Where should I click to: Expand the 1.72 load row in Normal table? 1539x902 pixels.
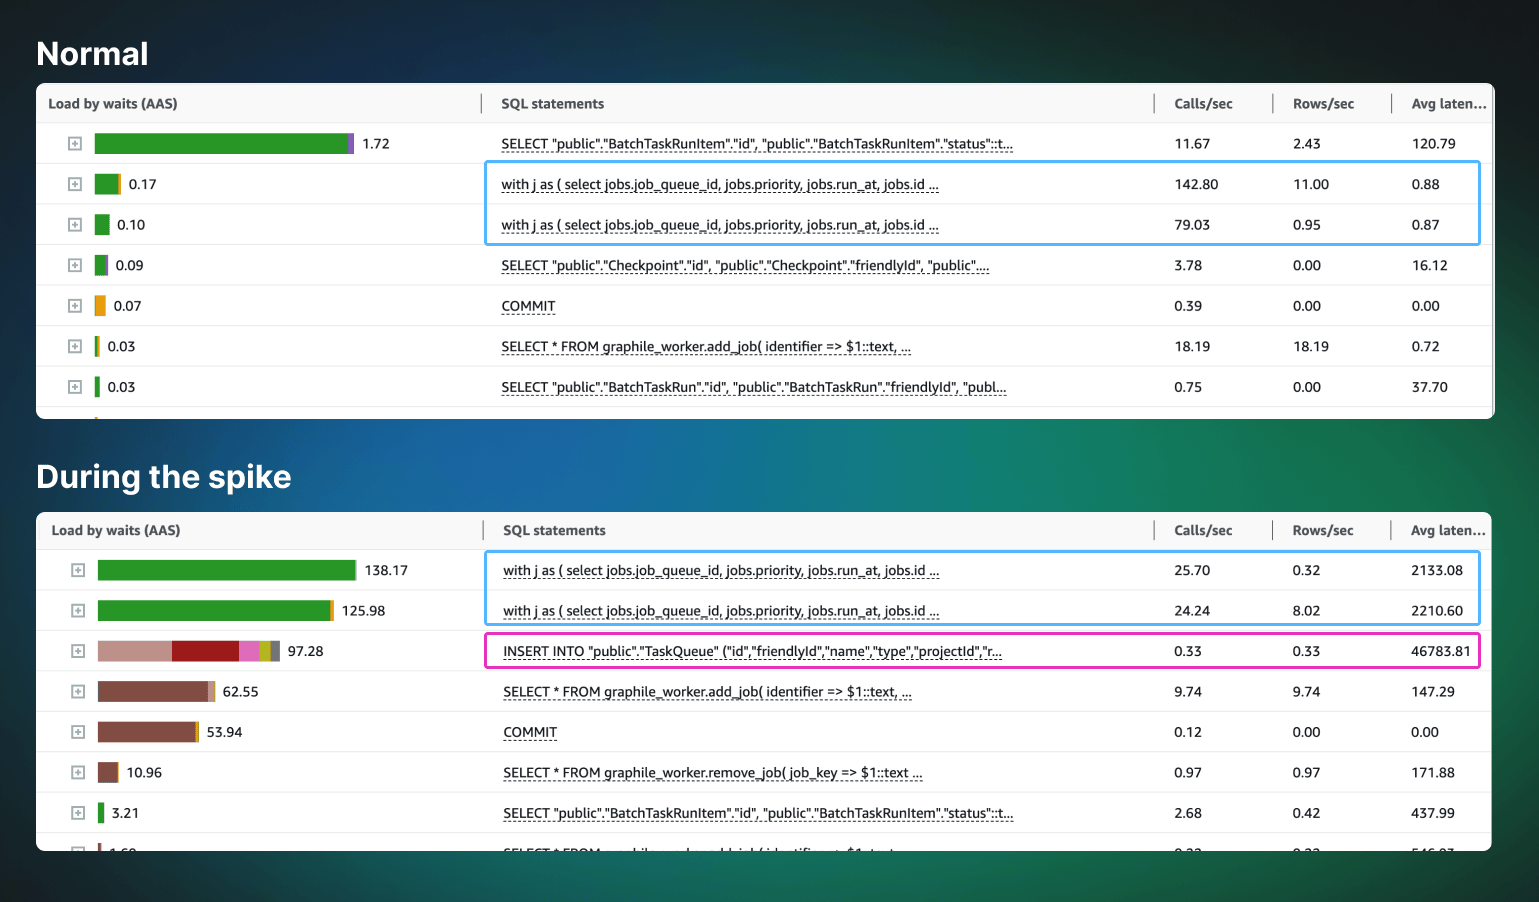(75, 144)
